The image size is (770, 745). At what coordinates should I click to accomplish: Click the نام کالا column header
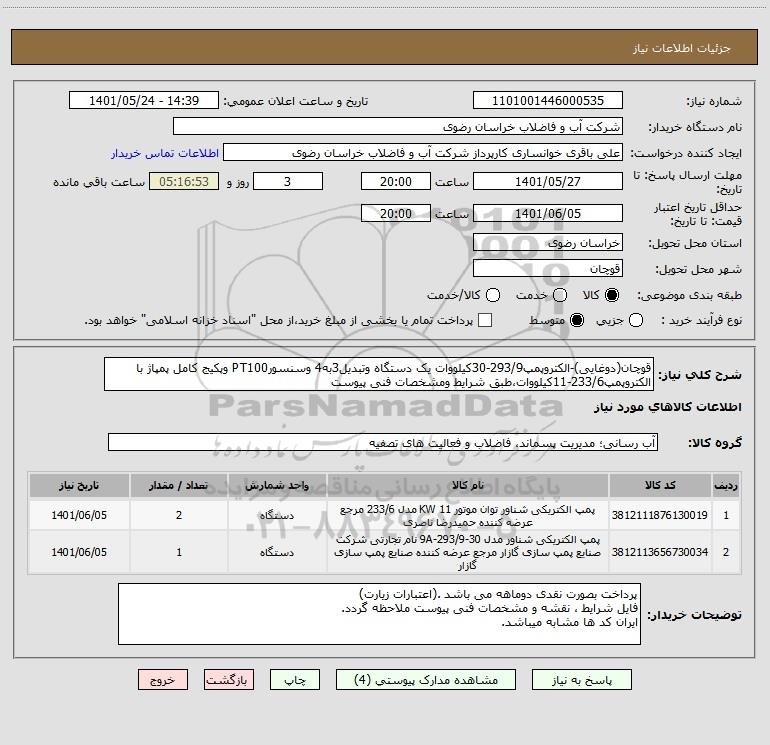(468, 485)
